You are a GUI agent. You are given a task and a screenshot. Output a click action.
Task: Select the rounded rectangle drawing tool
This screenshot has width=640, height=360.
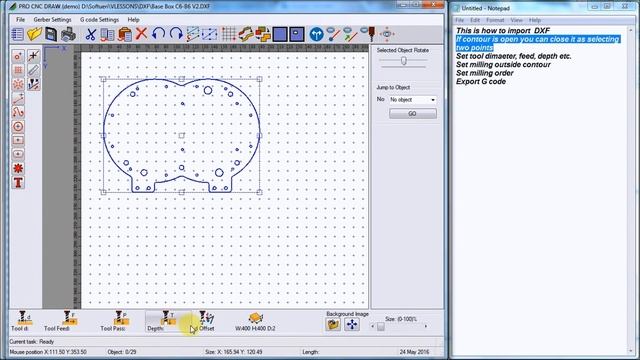(18, 154)
